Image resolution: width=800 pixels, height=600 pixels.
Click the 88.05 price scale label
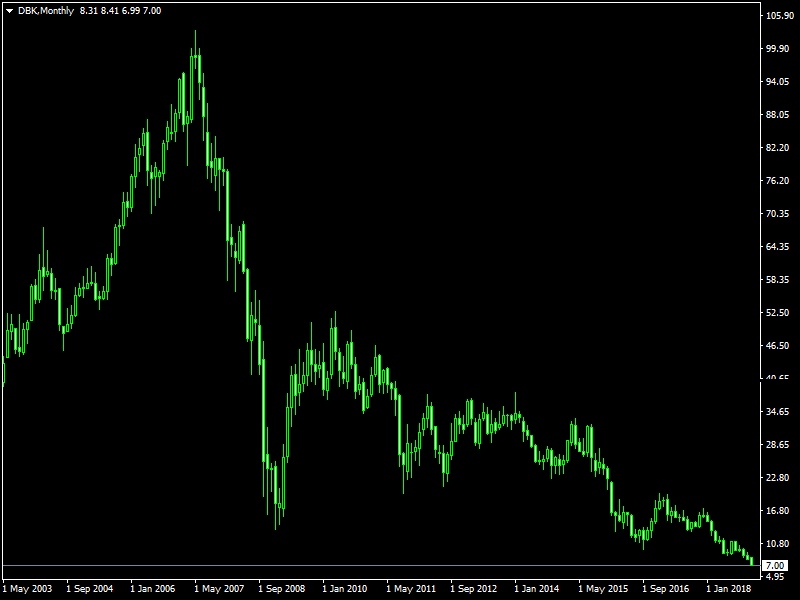coord(777,115)
